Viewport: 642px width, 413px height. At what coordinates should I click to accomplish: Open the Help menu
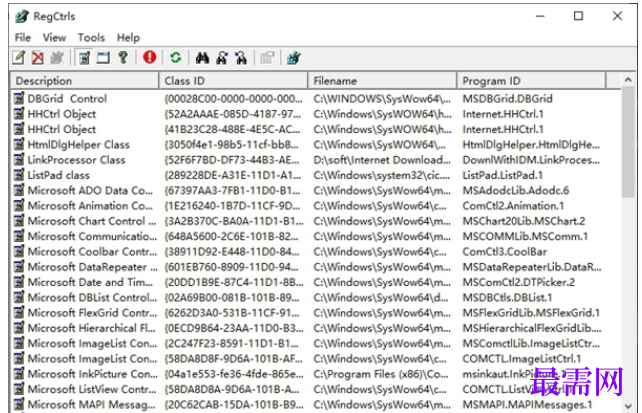click(128, 38)
